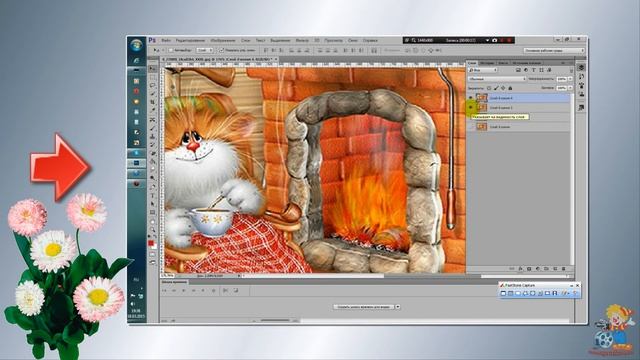Filter layers by adjustment layers icon
The height and width of the screenshot is (360, 640).
[x=526, y=70]
